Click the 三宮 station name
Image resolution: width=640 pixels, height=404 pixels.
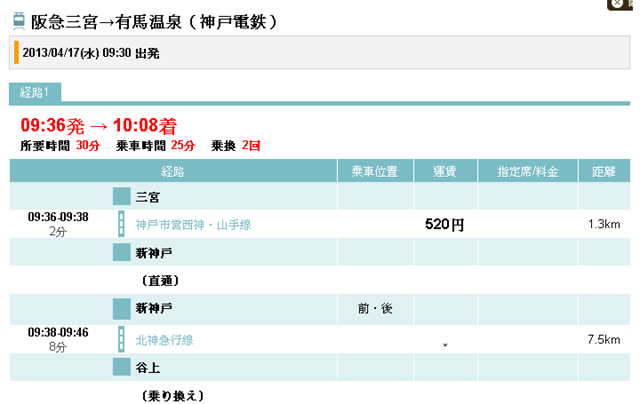click(148, 197)
